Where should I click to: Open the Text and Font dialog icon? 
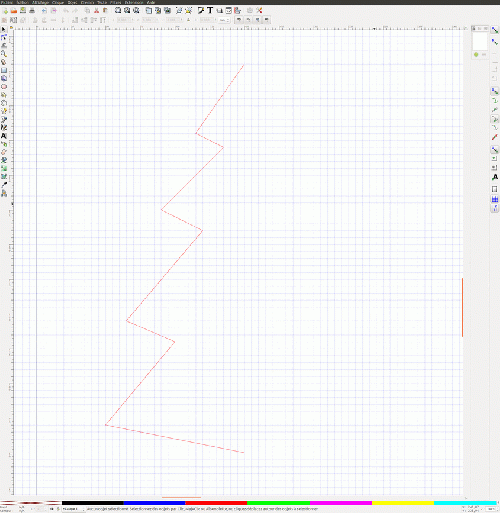pyautogui.click(x=210, y=11)
